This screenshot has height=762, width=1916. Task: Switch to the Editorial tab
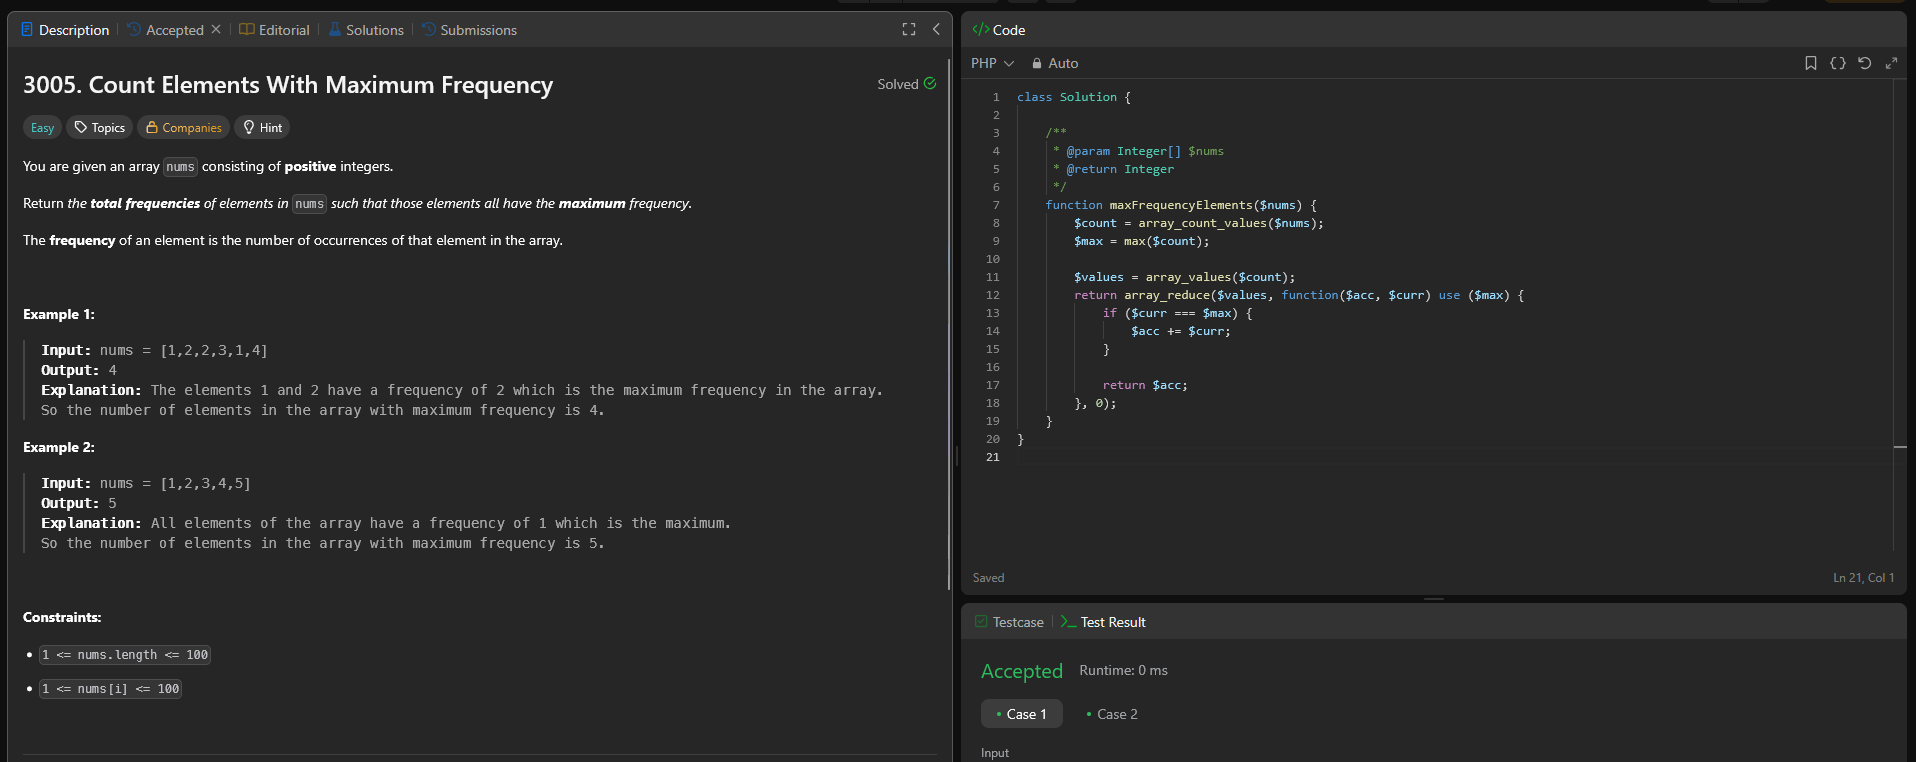(x=275, y=30)
